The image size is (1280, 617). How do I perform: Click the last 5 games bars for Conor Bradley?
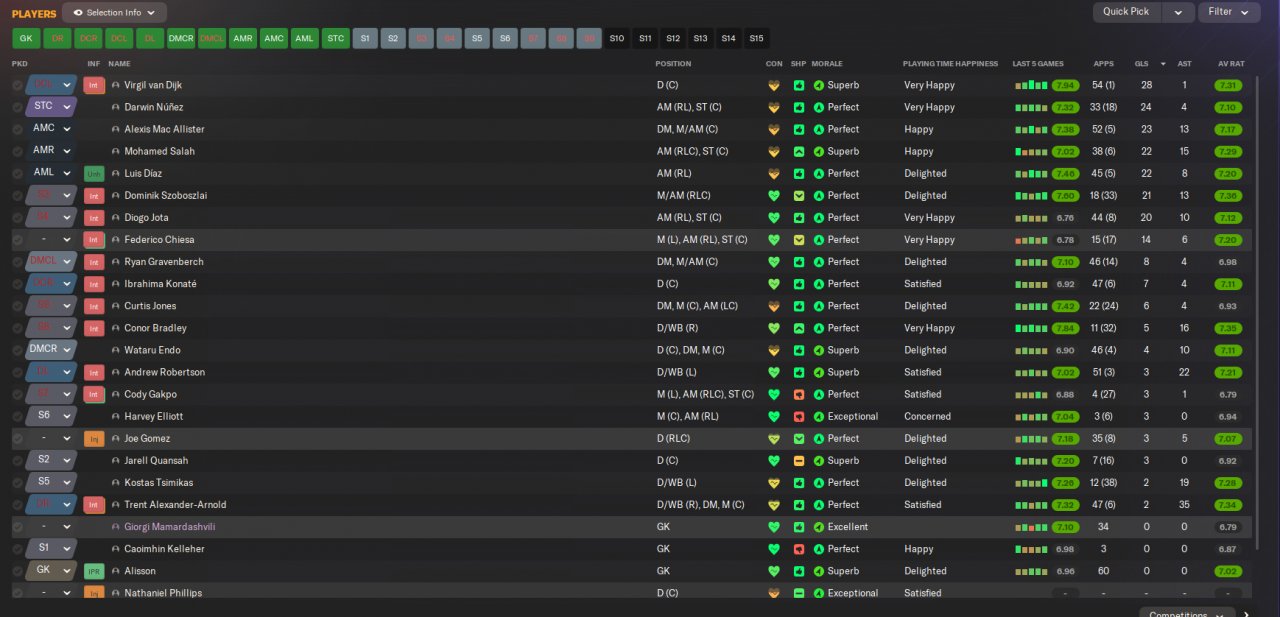coord(1030,328)
